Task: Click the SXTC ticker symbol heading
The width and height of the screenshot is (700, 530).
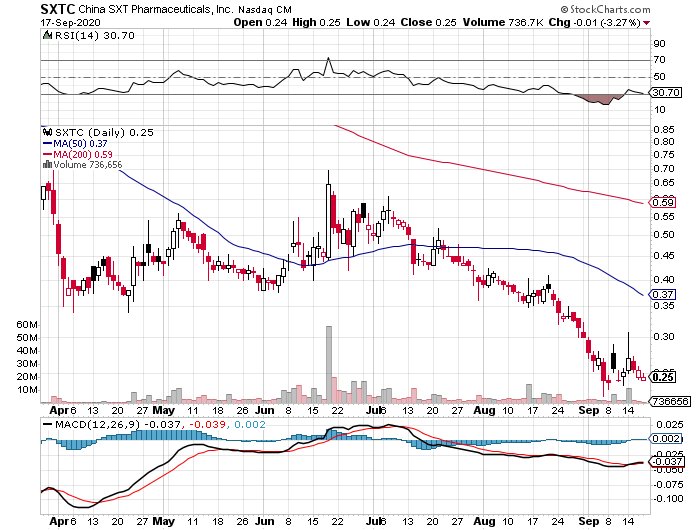Action: (58, 9)
